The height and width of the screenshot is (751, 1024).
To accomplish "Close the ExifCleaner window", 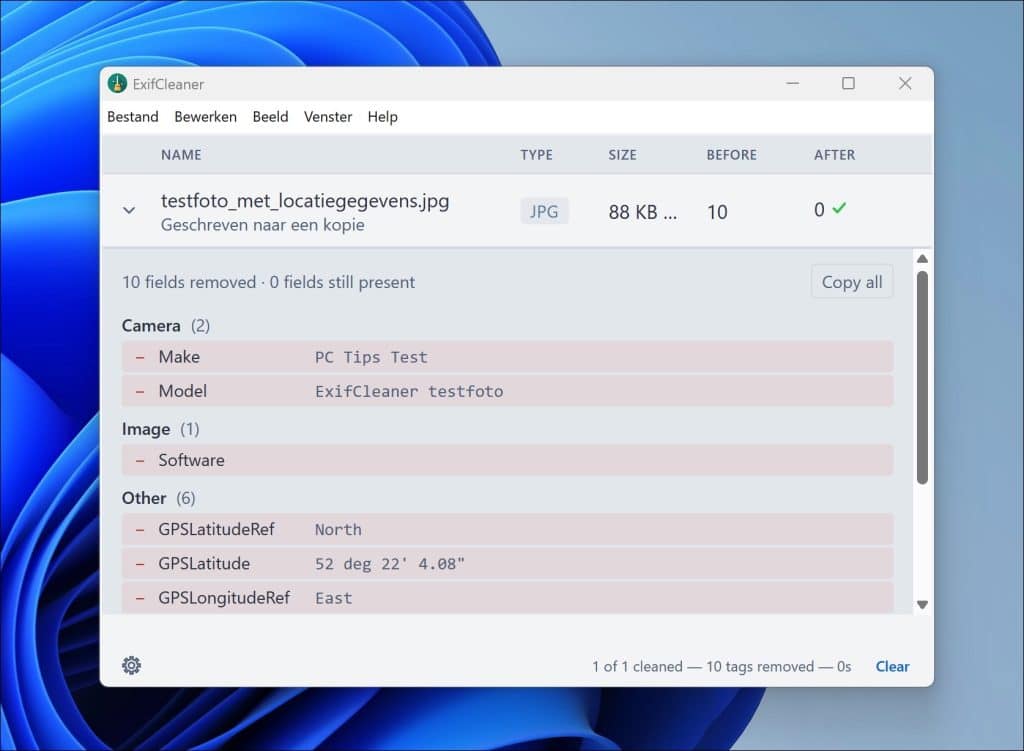I will tap(905, 84).
